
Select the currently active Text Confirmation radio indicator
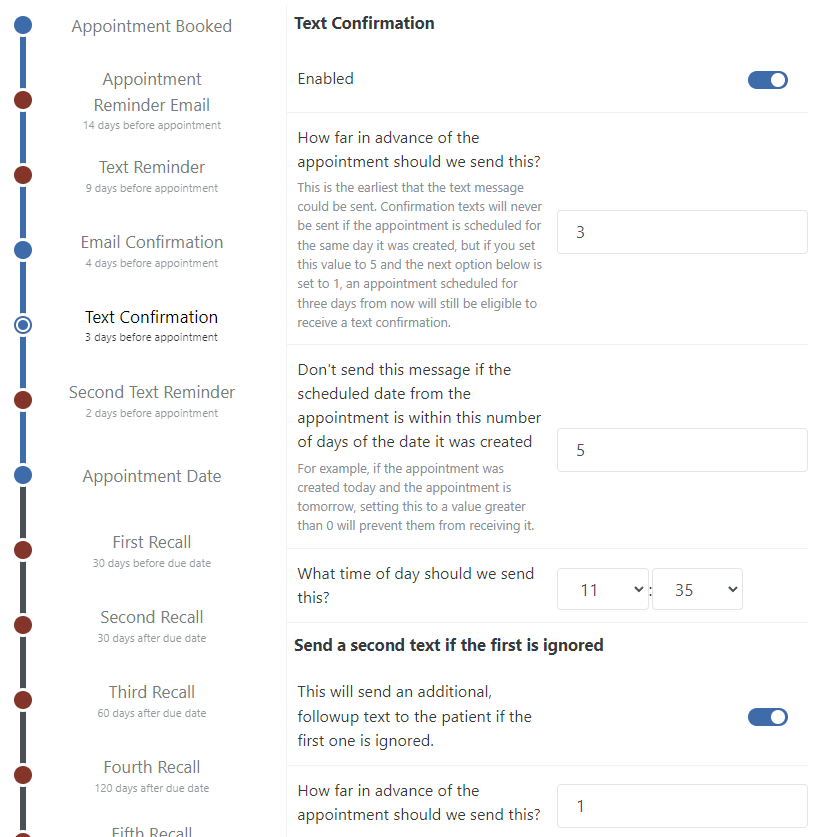pos(23,325)
